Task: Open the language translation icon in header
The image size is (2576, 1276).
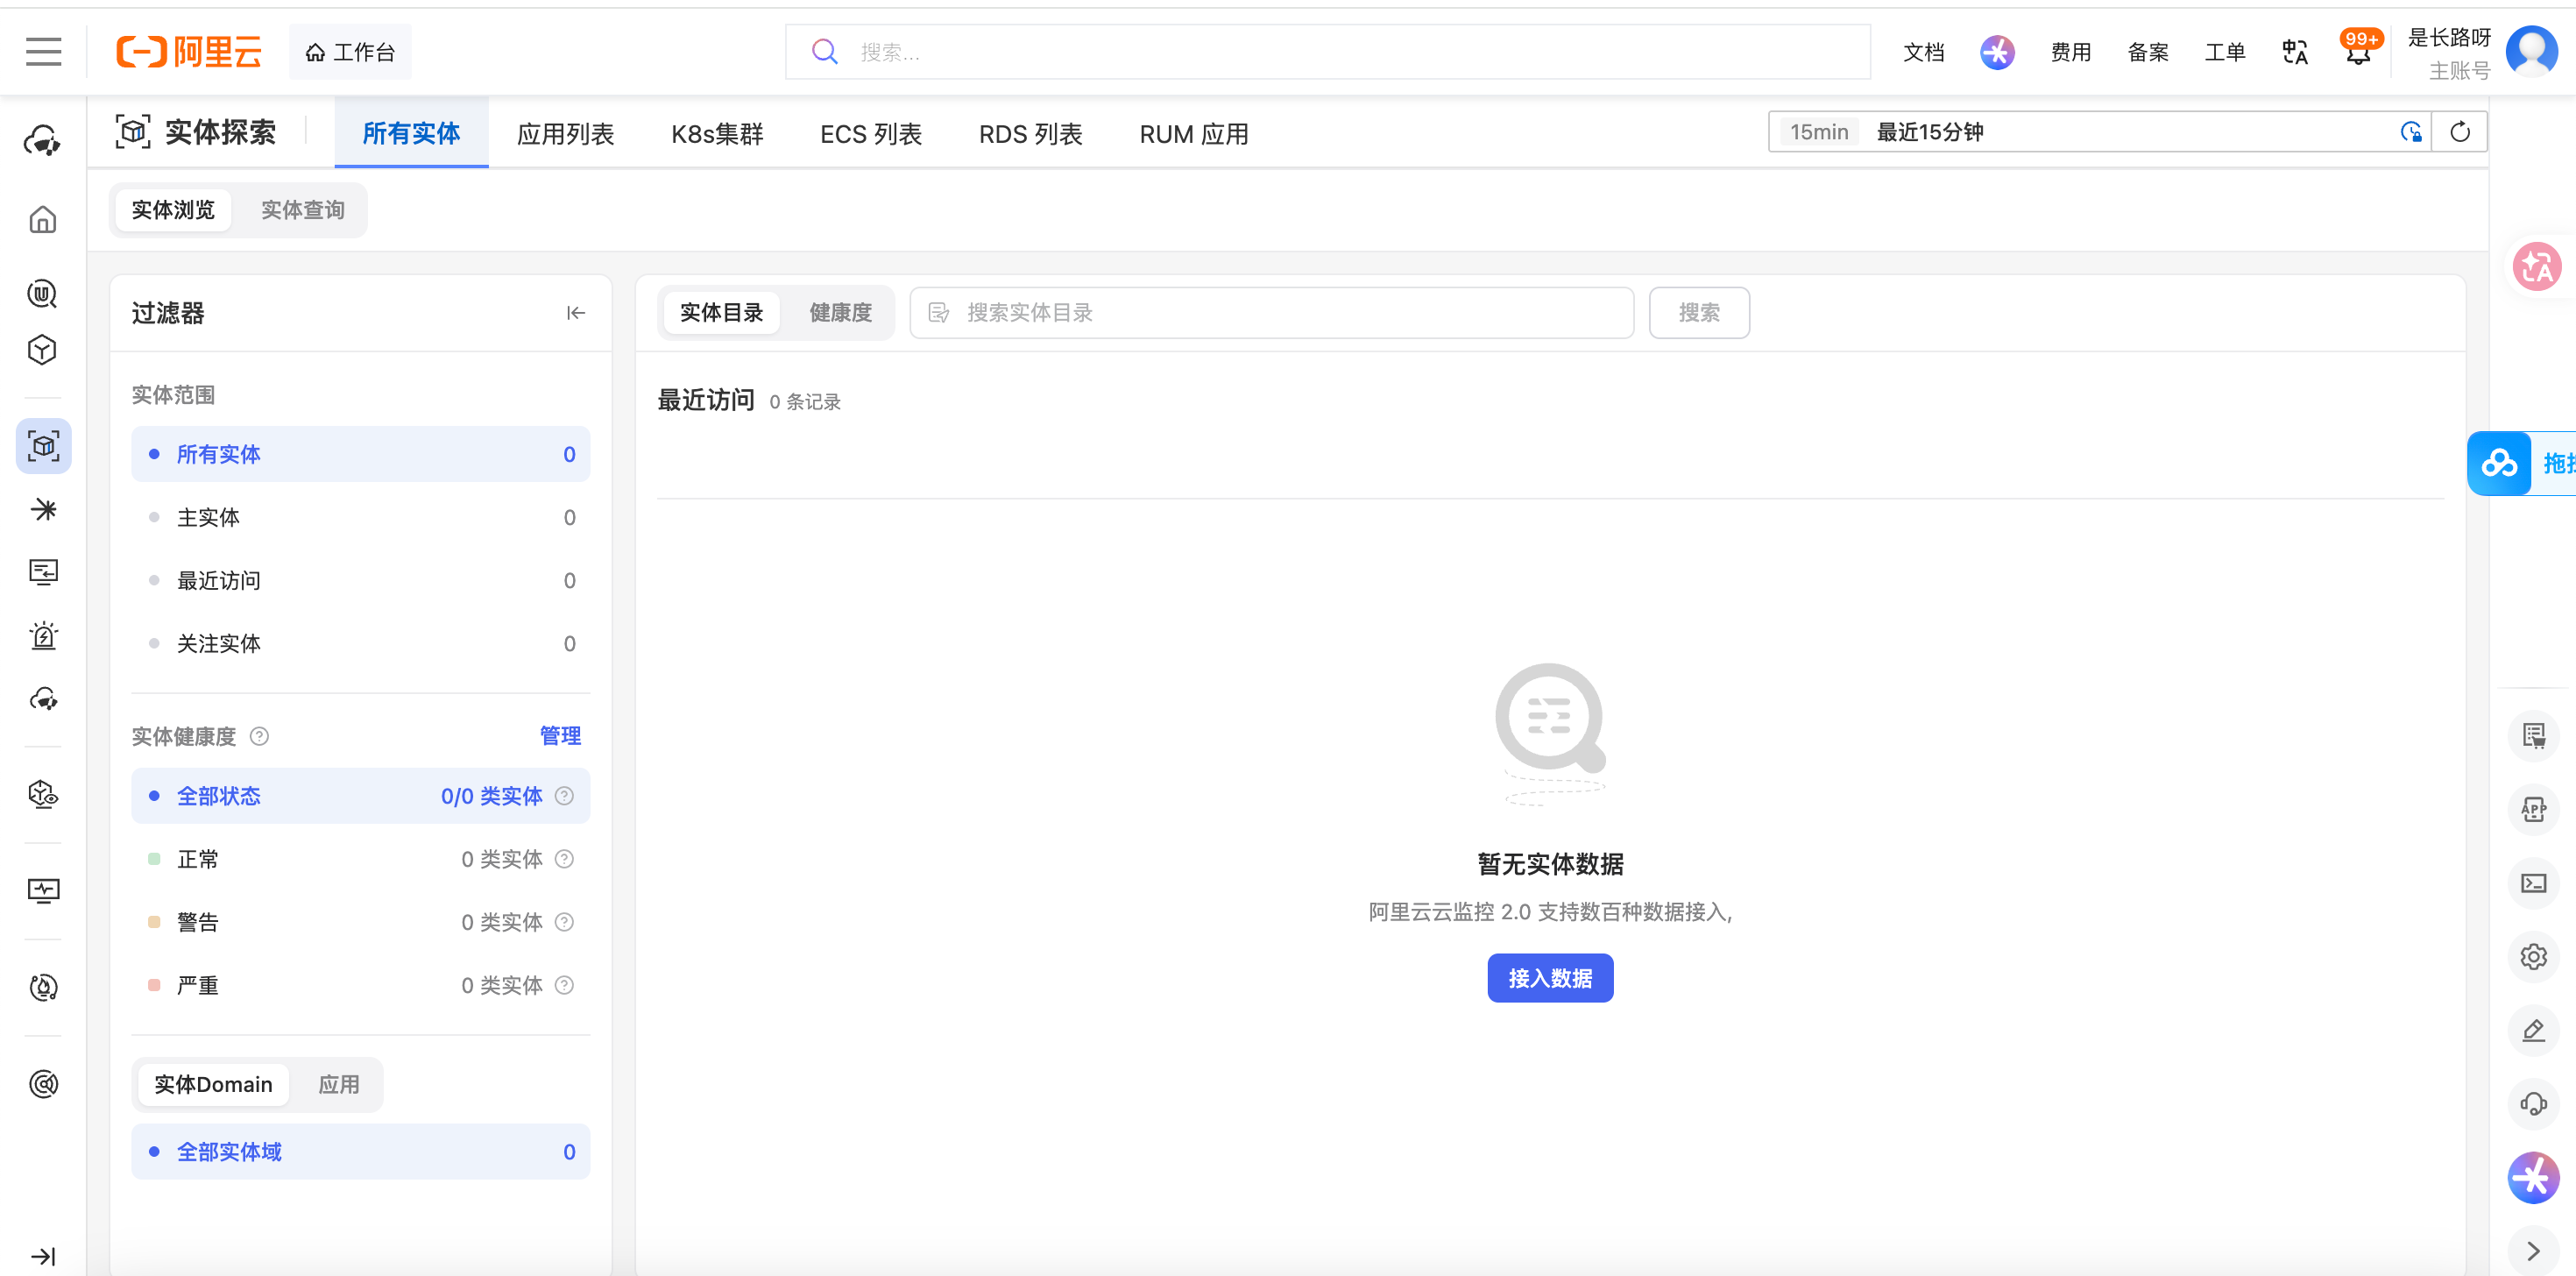Action: (x=2295, y=52)
